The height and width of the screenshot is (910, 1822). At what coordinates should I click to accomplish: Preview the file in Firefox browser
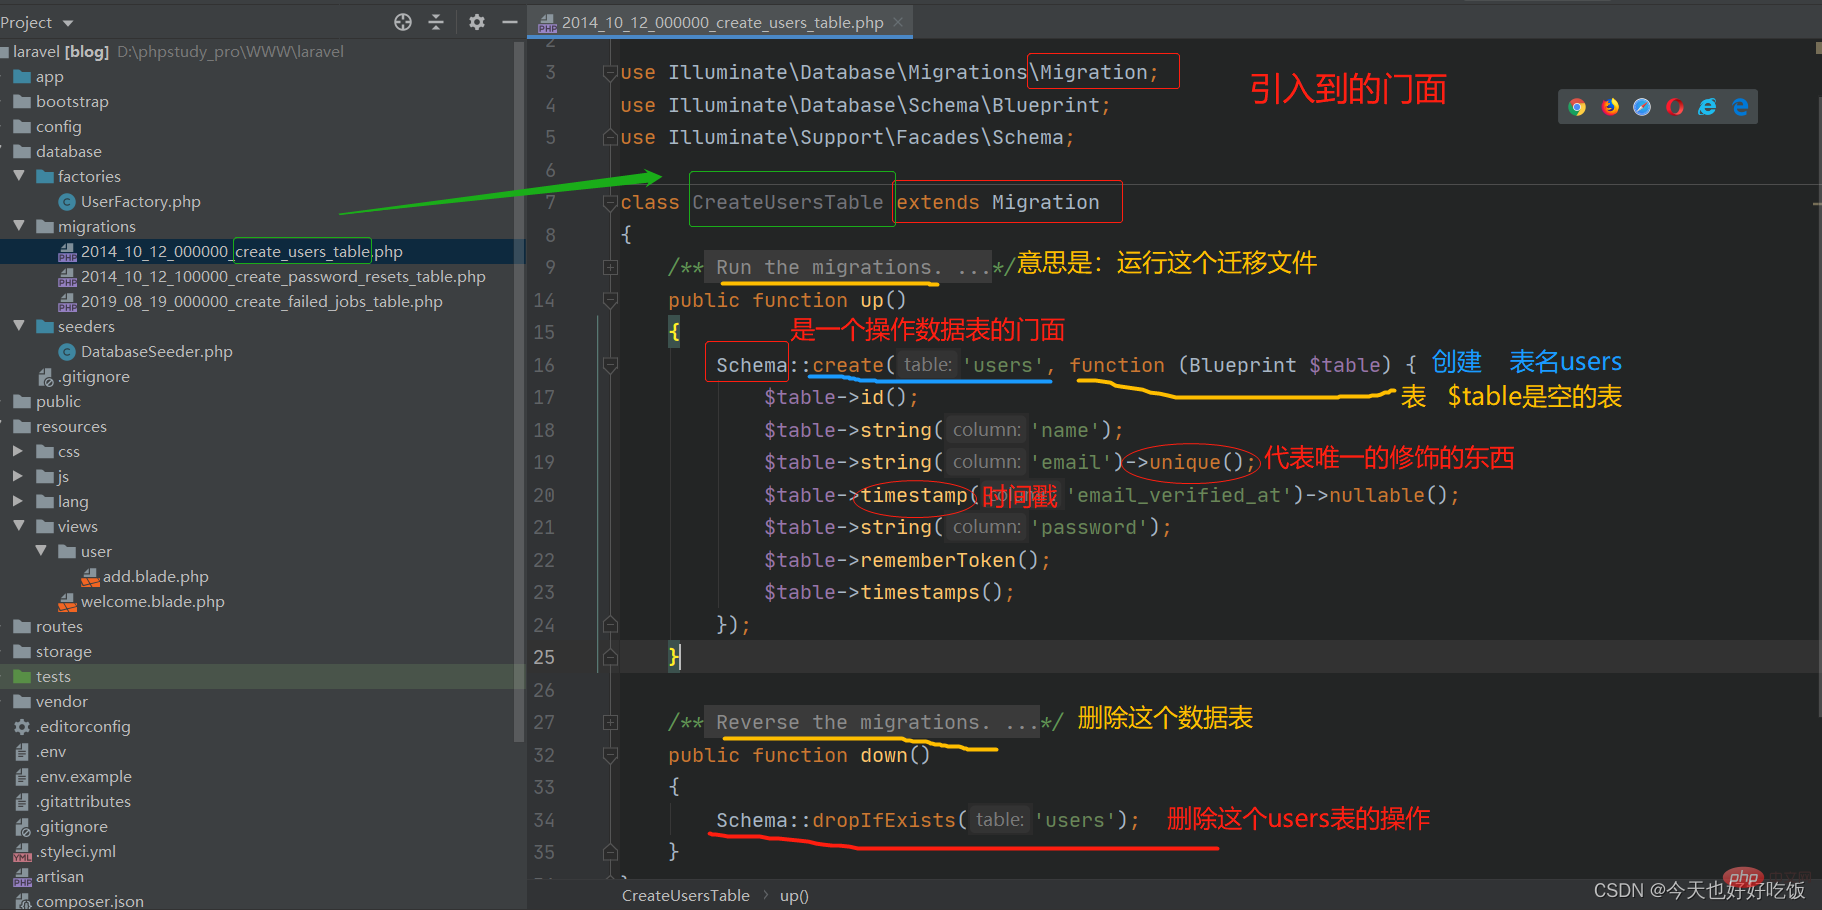pos(1610,107)
